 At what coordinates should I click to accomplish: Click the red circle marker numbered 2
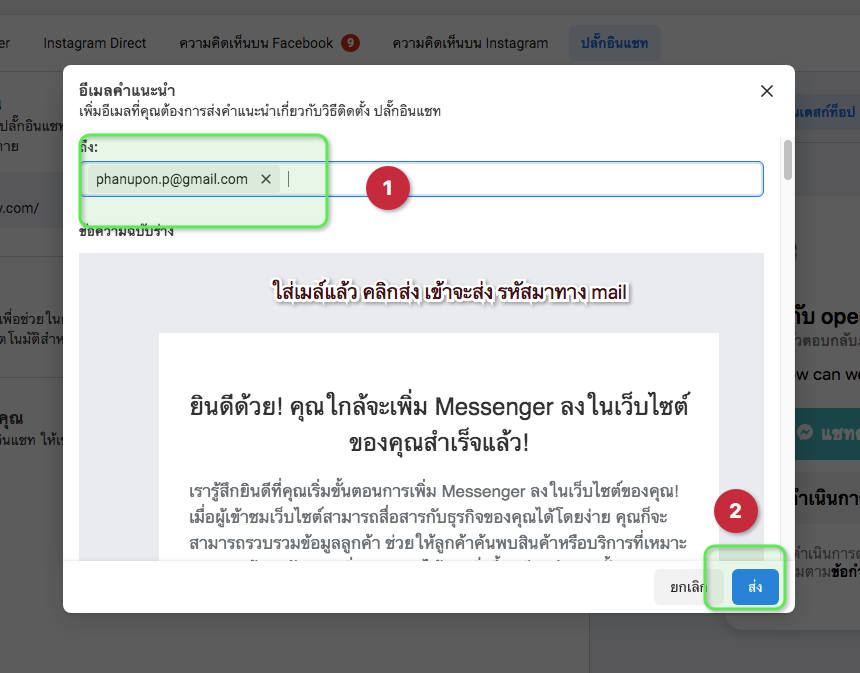(736, 511)
